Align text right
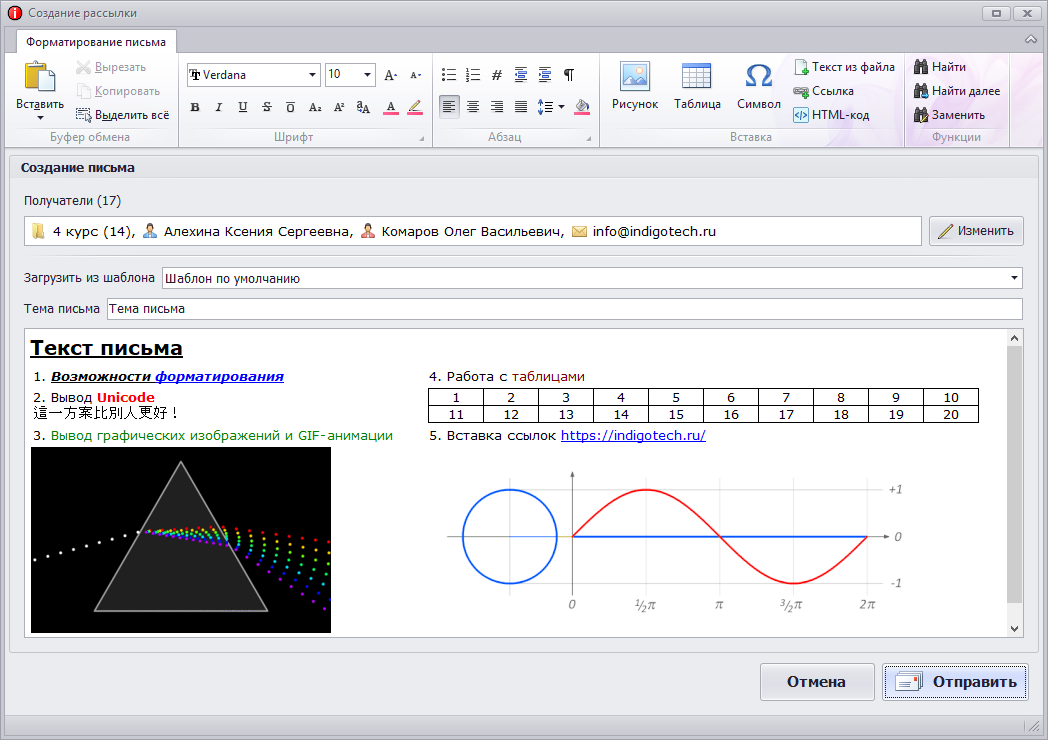This screenshot has width=1048, height=740. click(x=497, y=107)
